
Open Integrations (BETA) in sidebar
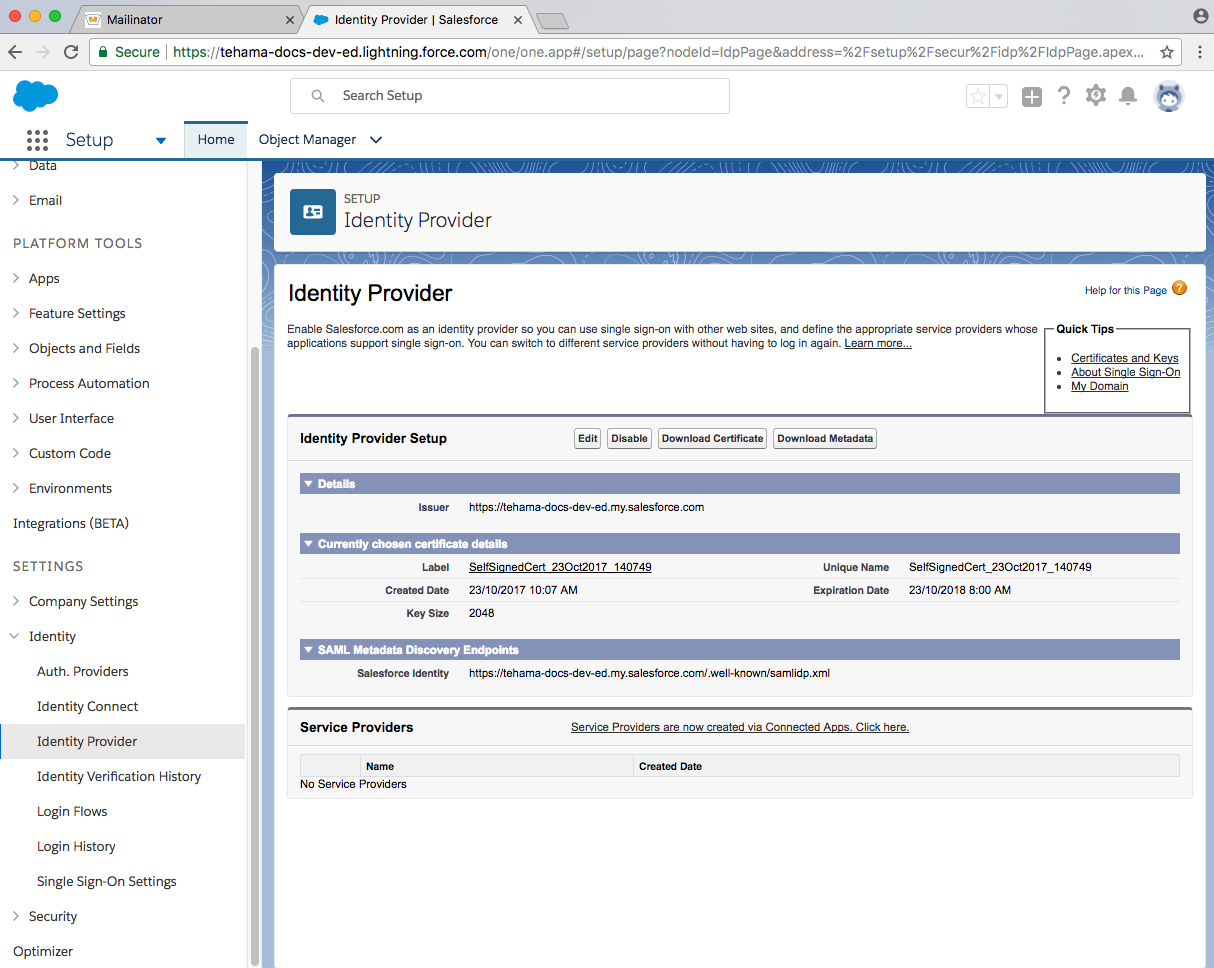[x=71, y=523]
